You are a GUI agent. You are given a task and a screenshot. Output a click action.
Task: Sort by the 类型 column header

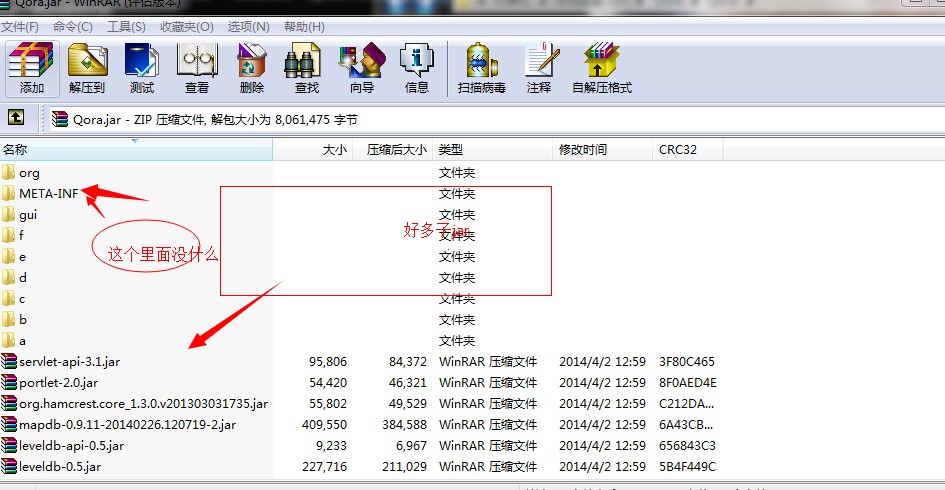[492, 149]
